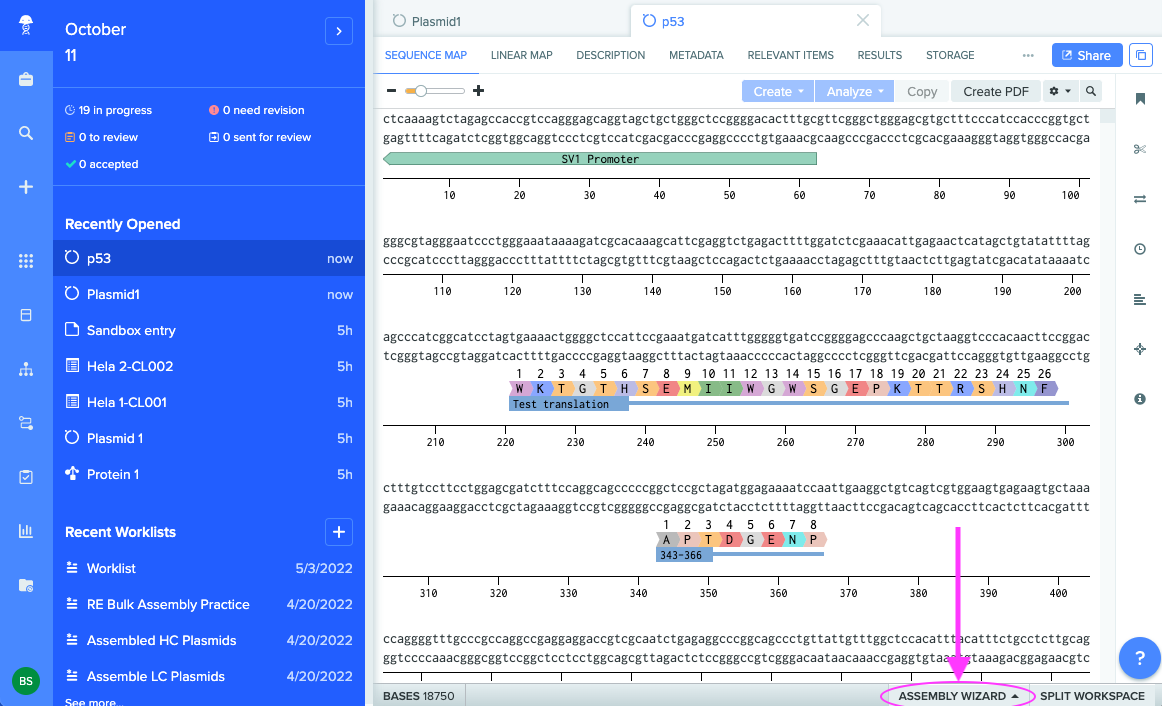Open the three-dots more tabs menu
The image size is (1162, 706).
[x=1028, y=56]
